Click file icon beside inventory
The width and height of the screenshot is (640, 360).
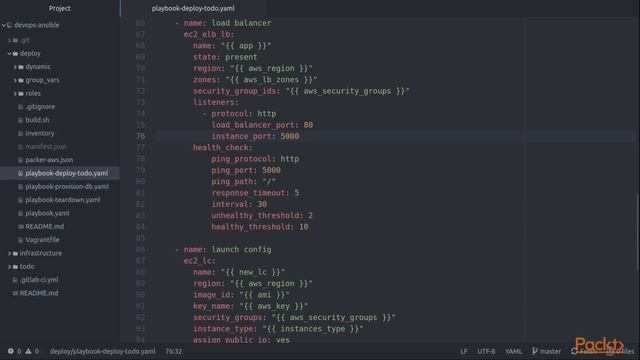(x=20, y=133)
